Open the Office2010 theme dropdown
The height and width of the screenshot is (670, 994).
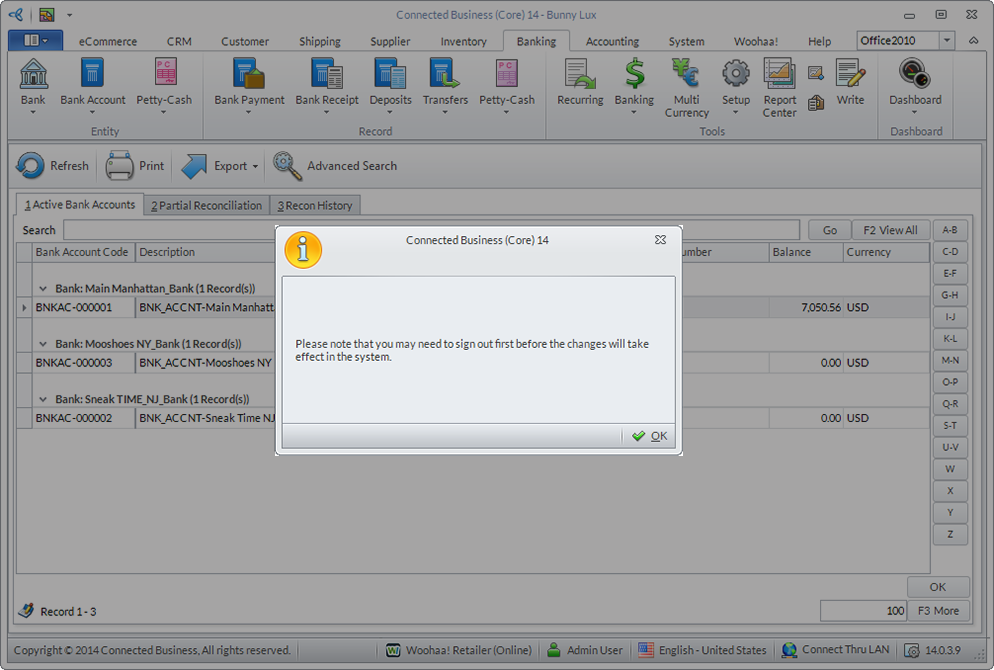946,41
